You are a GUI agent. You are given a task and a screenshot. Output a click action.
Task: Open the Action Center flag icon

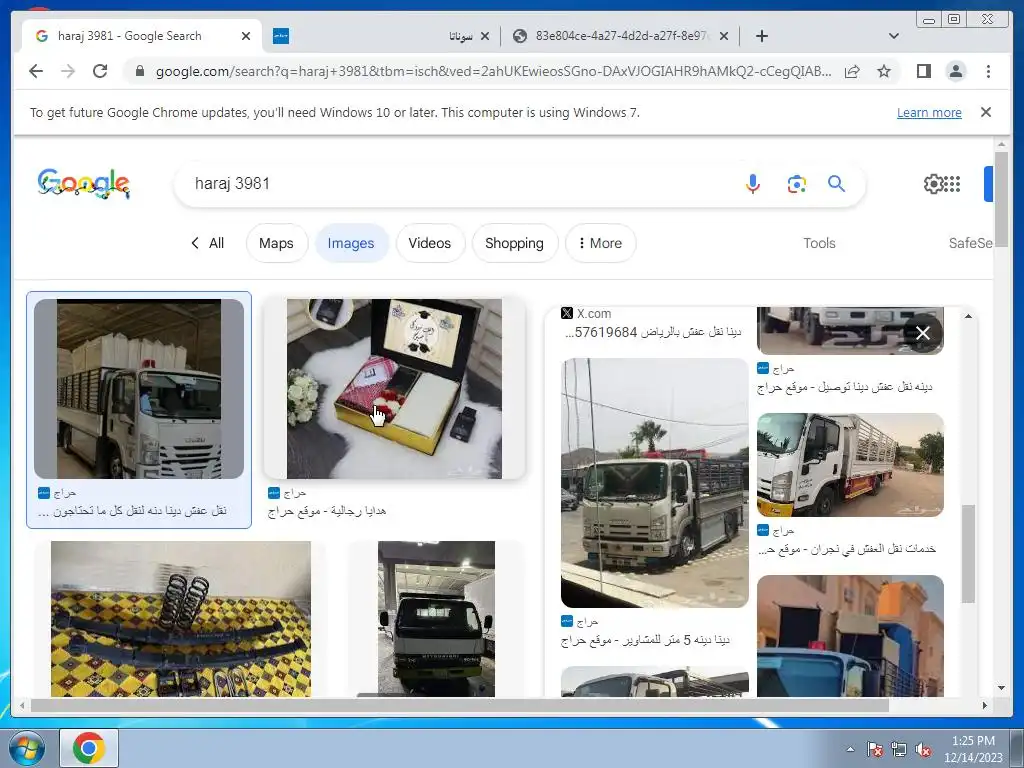874,749
